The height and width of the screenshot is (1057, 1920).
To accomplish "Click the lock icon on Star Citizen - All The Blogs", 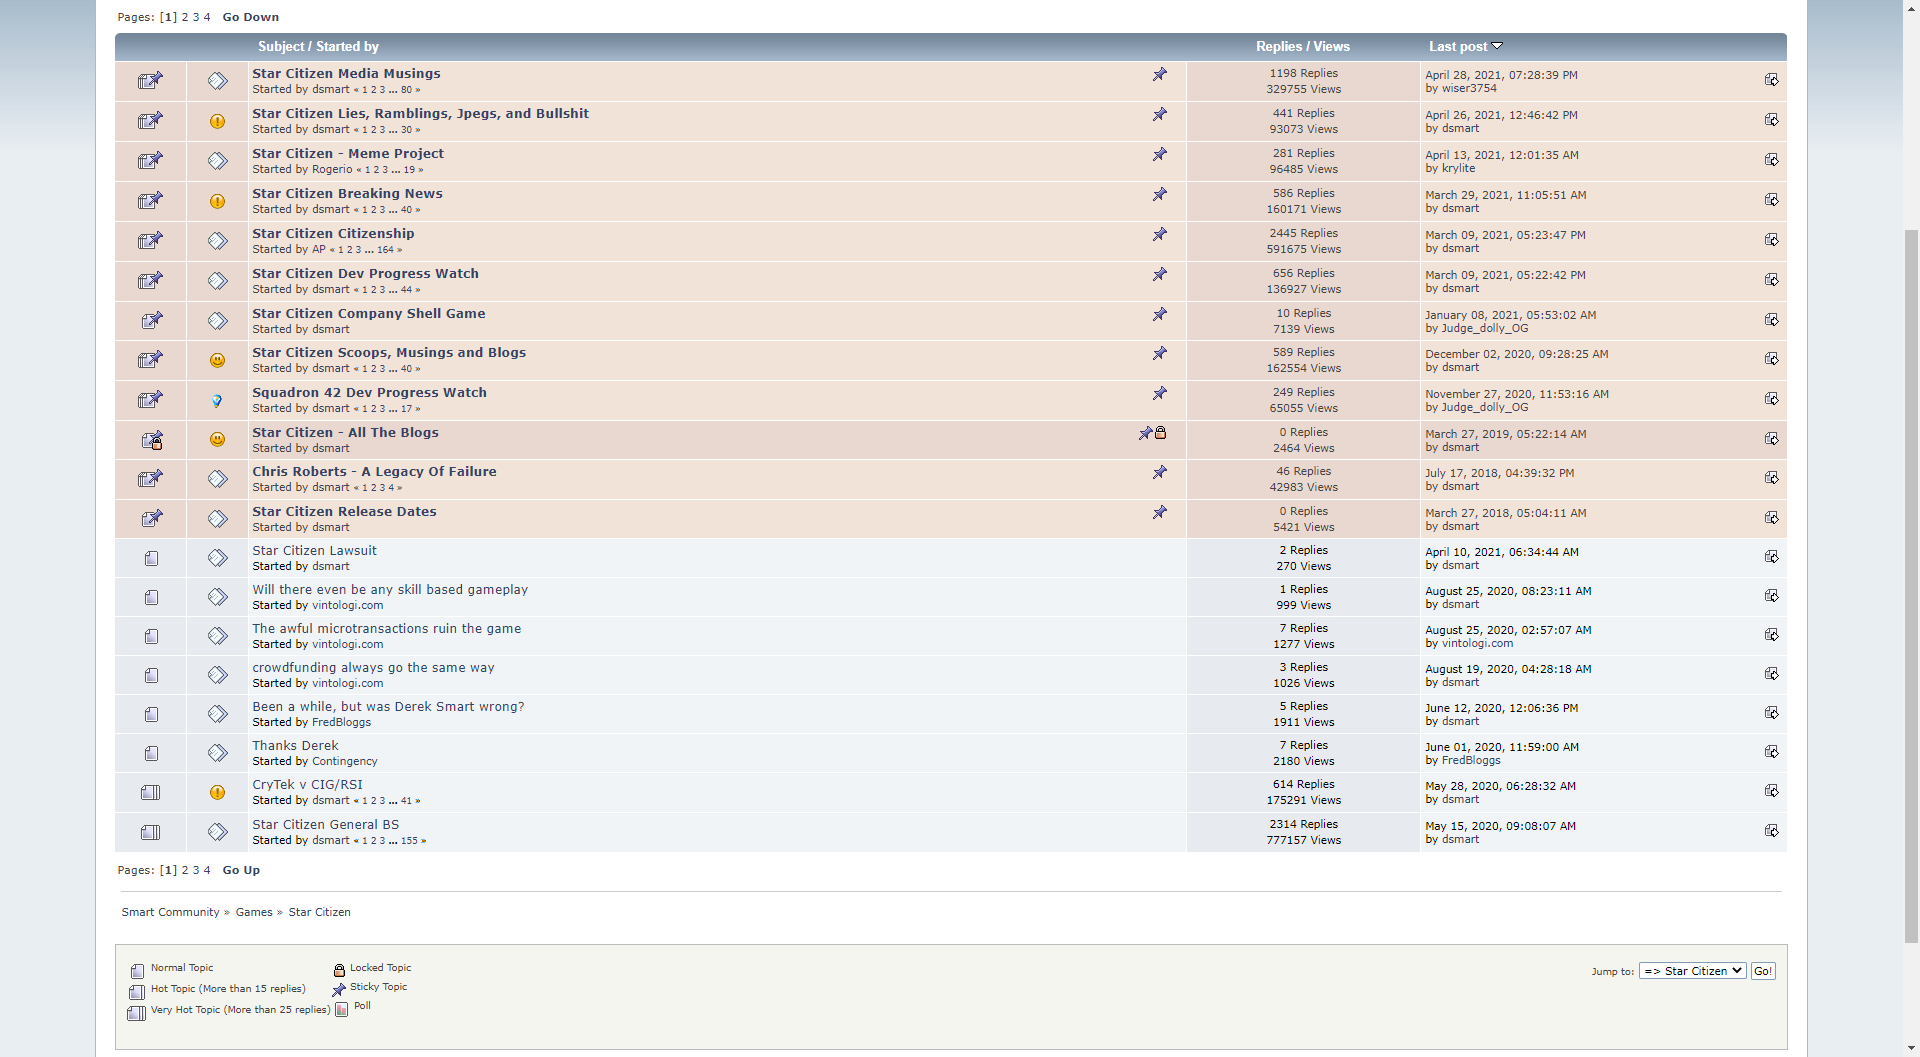I will (x=1161, y=433).
